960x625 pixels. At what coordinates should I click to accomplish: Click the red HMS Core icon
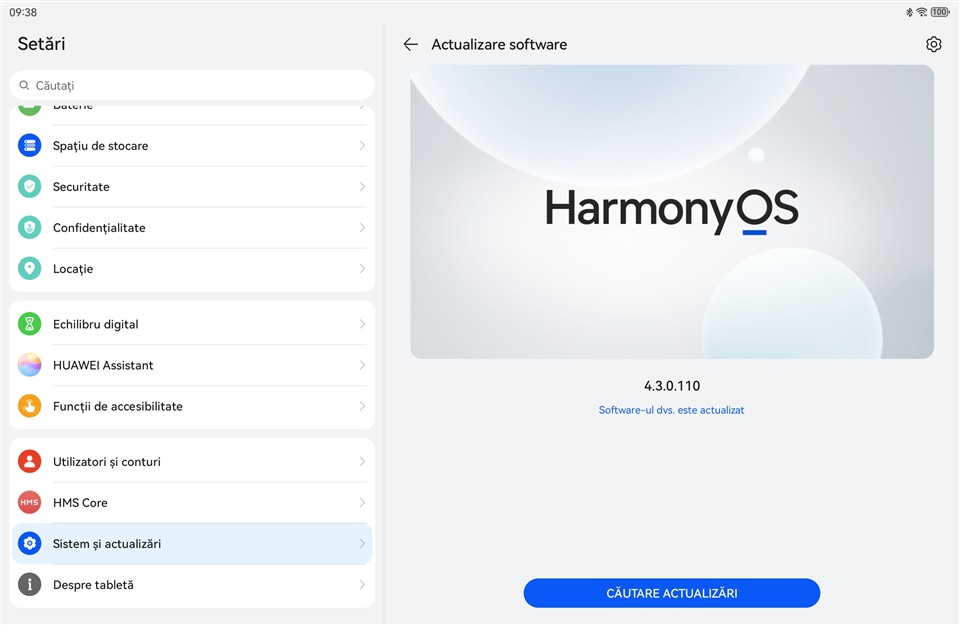click(x=30, y=503)
